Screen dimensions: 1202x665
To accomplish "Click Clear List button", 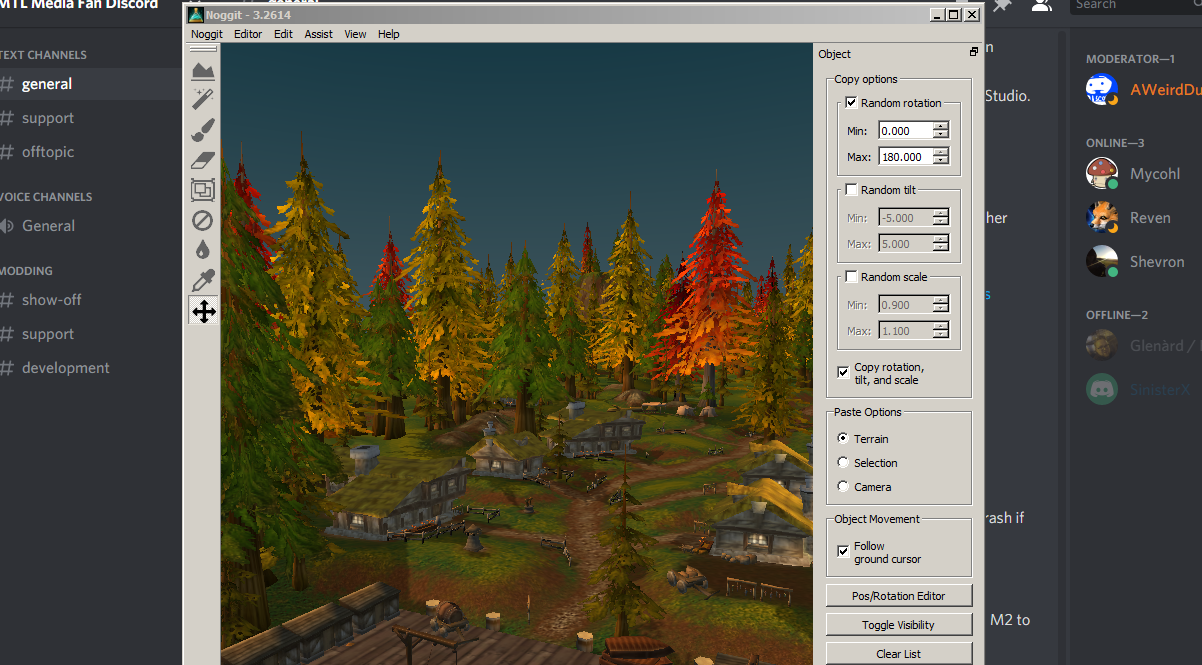I will [899, 653].
